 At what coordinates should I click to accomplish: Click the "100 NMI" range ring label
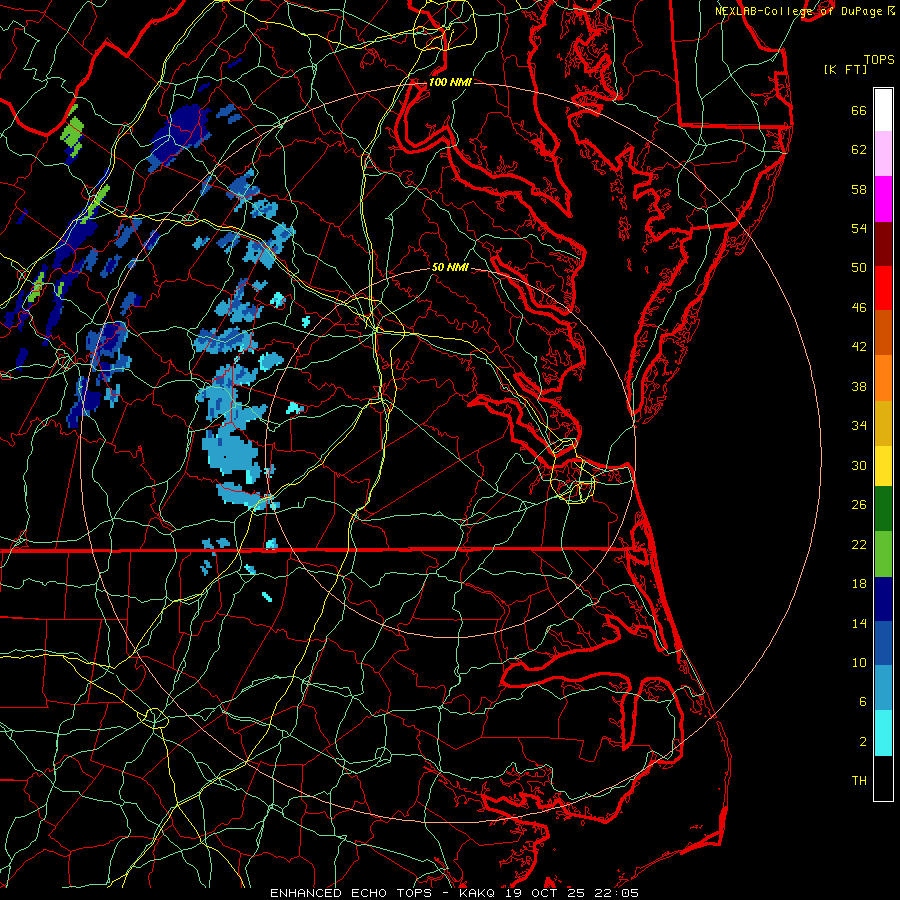click(450, 82)
